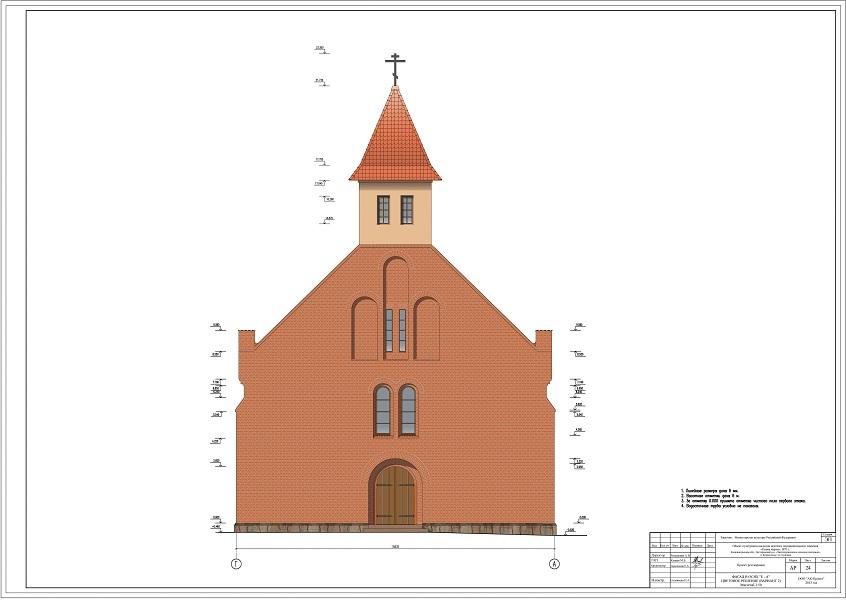Image resolution: width=846 pixels, height=600 pixels.
Task: Click the left window of the bell tower
Action: [x=383, y=210]
